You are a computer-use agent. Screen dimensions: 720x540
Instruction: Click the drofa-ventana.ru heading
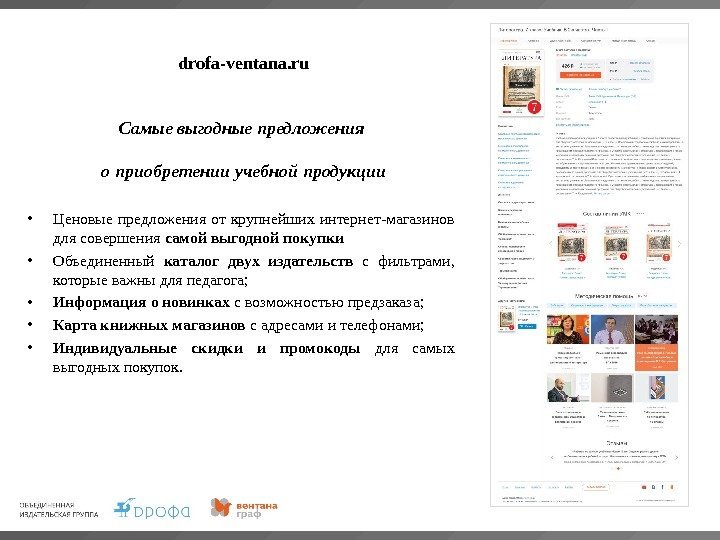pos(243,63)
